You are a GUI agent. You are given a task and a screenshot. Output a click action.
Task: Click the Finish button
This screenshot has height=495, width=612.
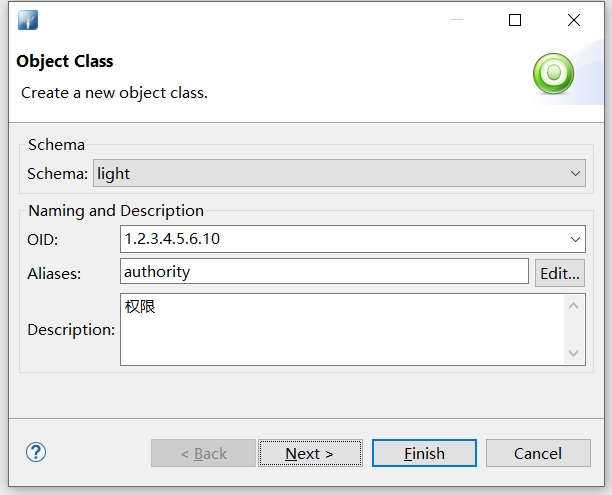click(x=424, y=453)
